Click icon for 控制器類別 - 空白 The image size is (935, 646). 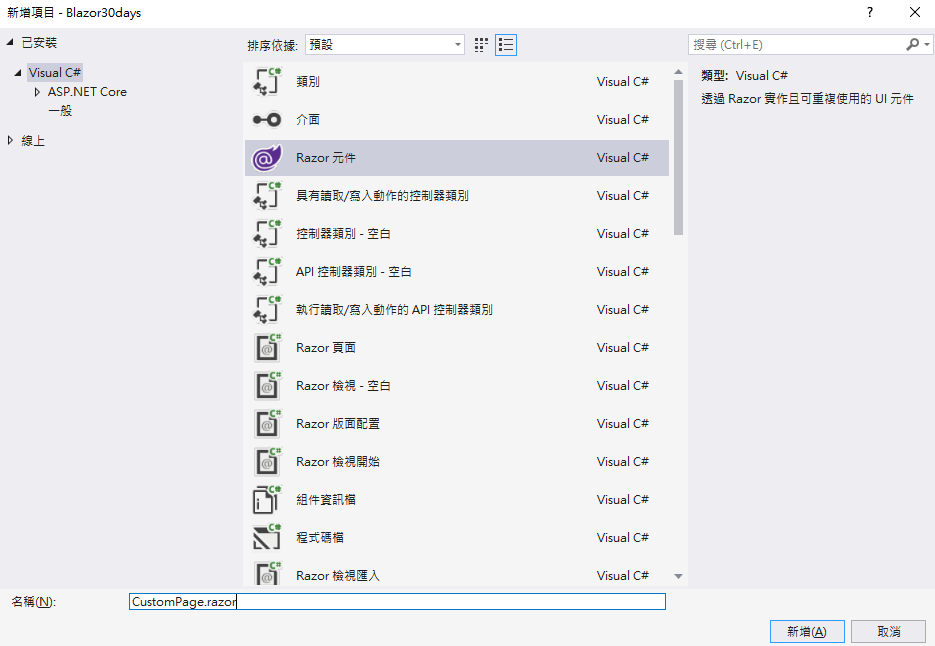point(267,234)
